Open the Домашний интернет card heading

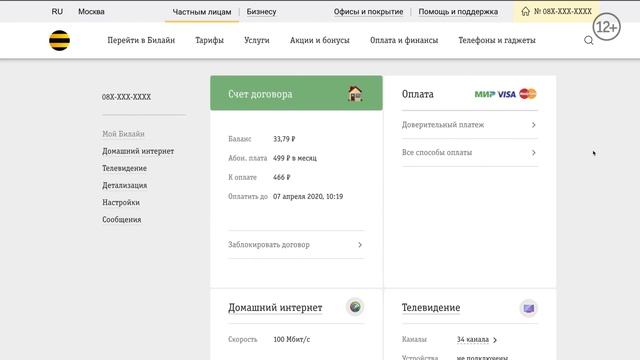(x=275, y=308)
